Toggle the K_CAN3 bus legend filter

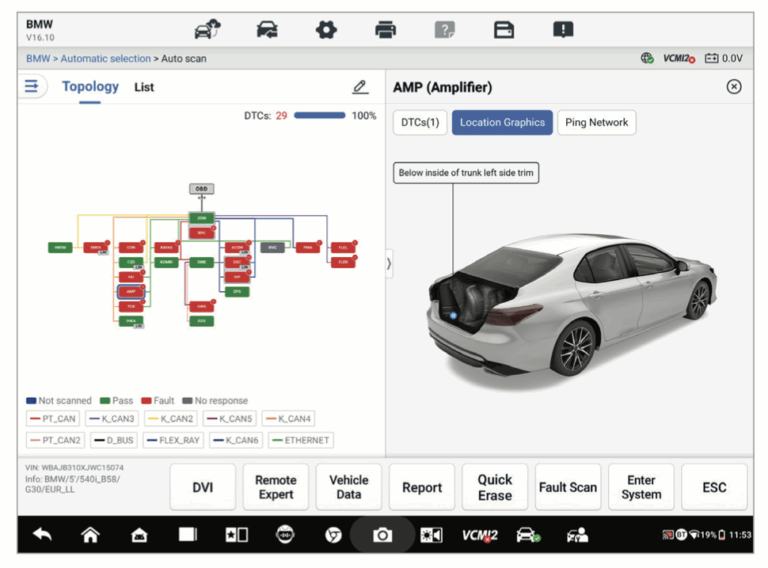(111, 419)
